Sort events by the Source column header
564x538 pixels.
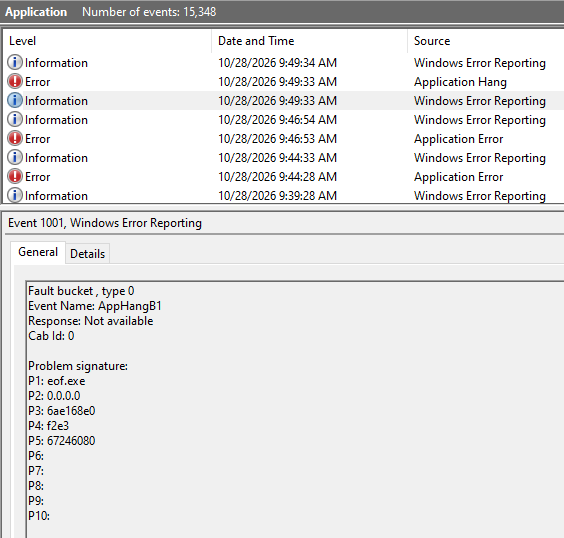pyautogui.click(x=432, y=41)
